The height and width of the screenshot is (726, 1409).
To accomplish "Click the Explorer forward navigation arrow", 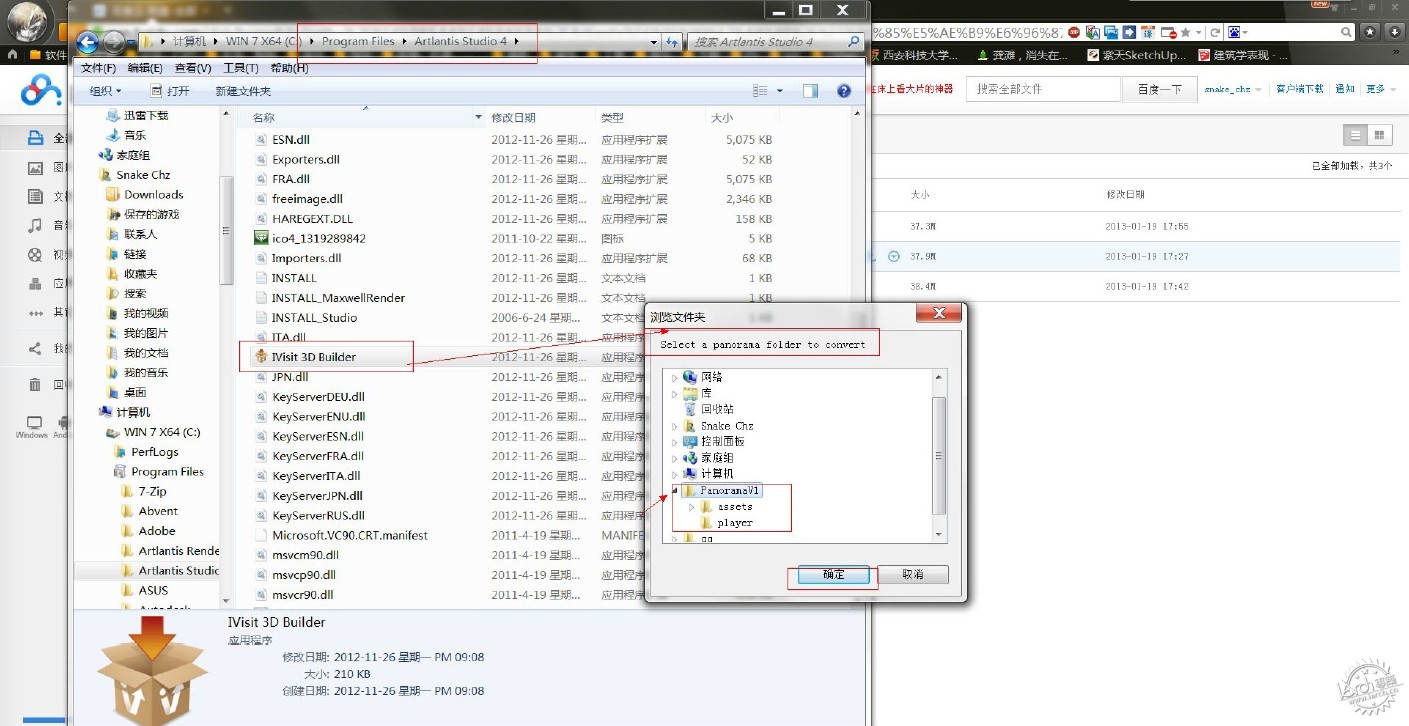I will [x=114, y=42].
